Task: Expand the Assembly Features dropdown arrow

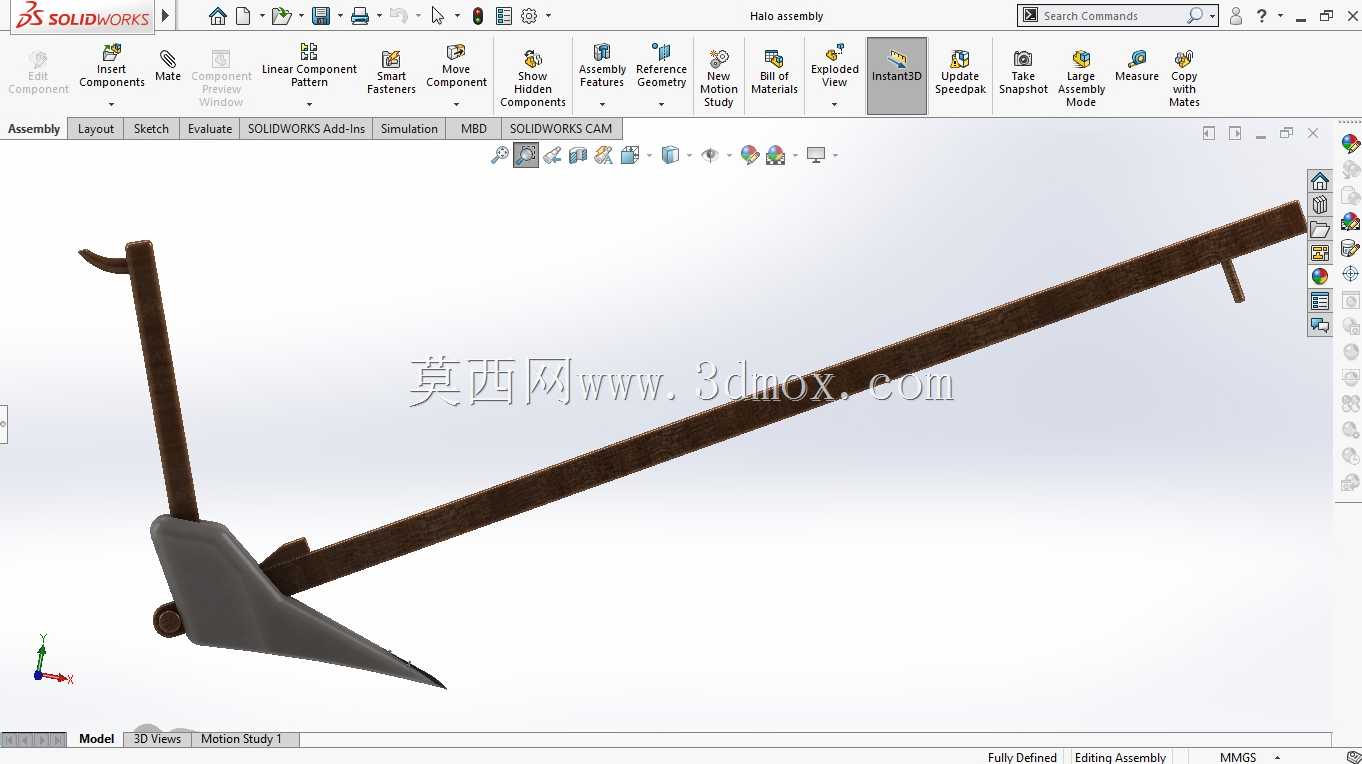Action: [602, 104]
